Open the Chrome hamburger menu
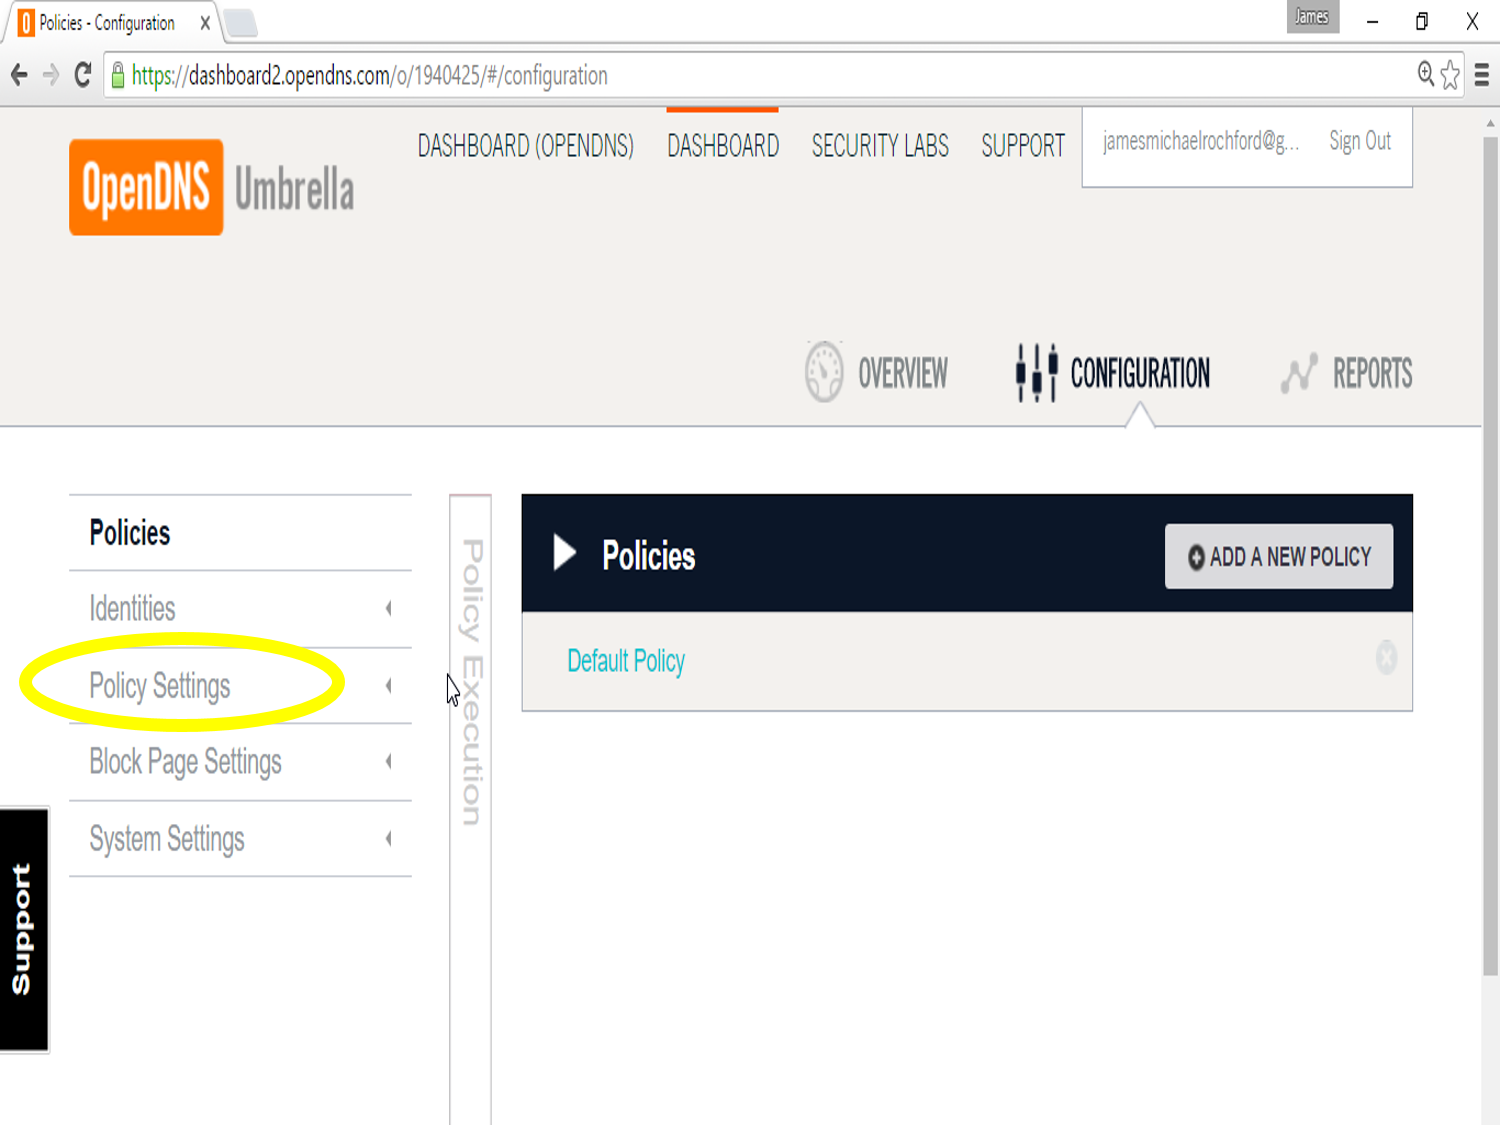The height and width of the screenshot is (1125, 1500). (1482, 75)
